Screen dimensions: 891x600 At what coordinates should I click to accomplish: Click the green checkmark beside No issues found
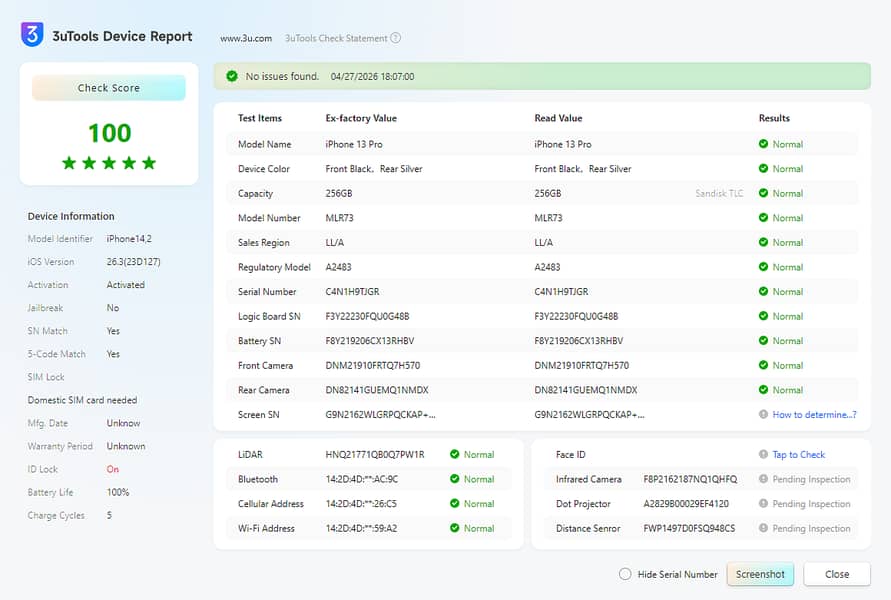tap(232, 76)
